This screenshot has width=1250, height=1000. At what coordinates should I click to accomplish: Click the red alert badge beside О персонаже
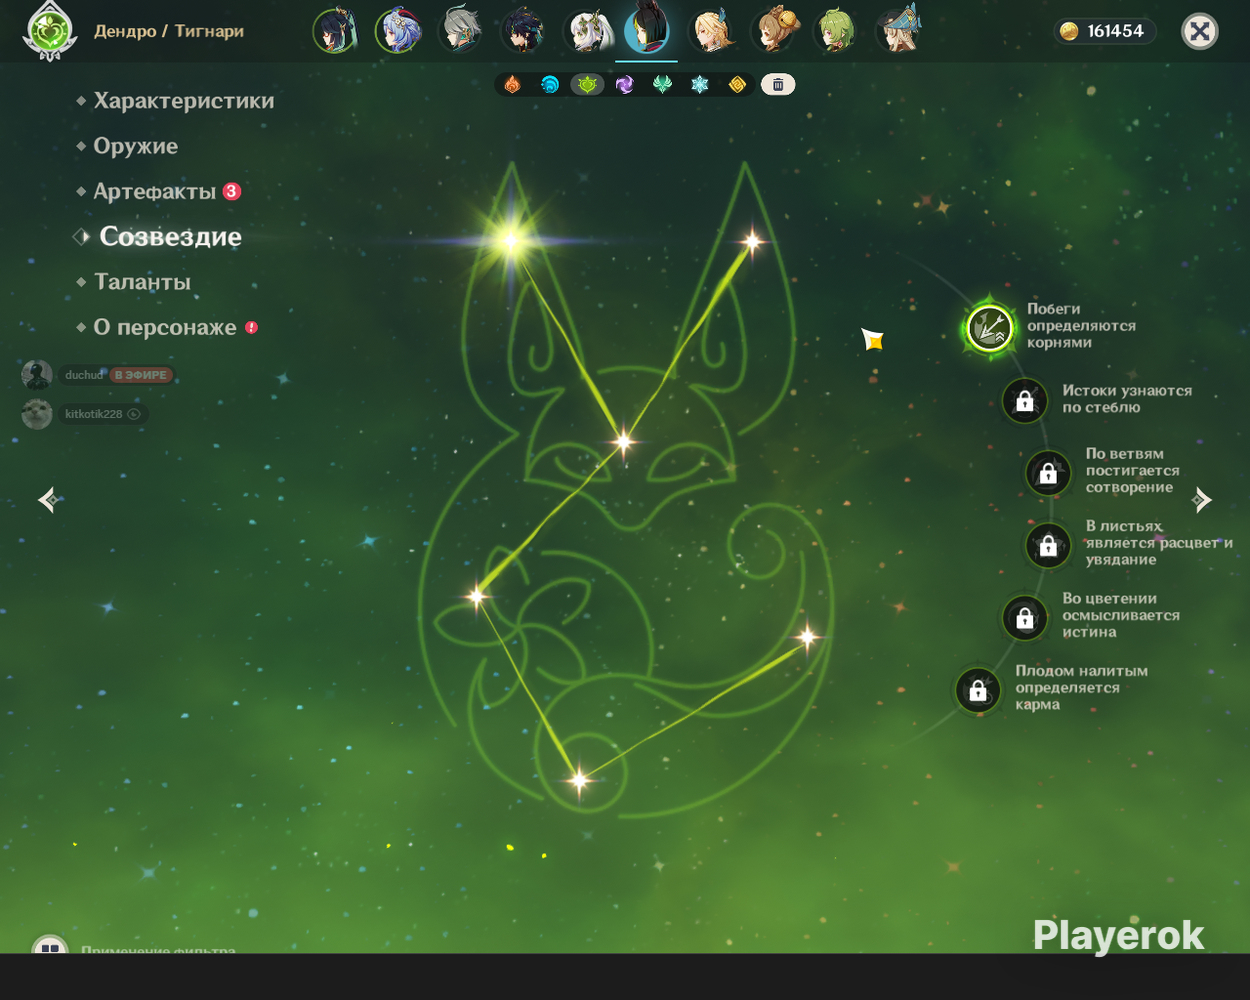coord(252,327)
